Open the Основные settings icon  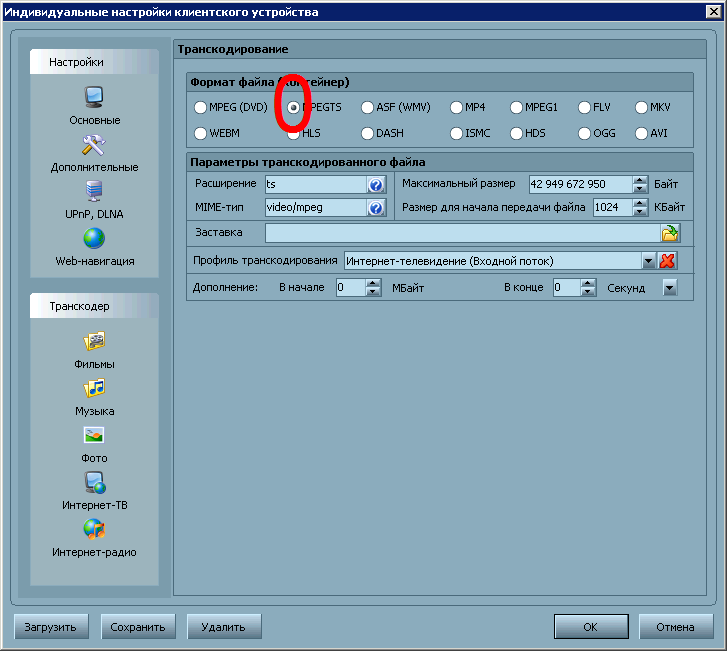[x=95, y=98]
